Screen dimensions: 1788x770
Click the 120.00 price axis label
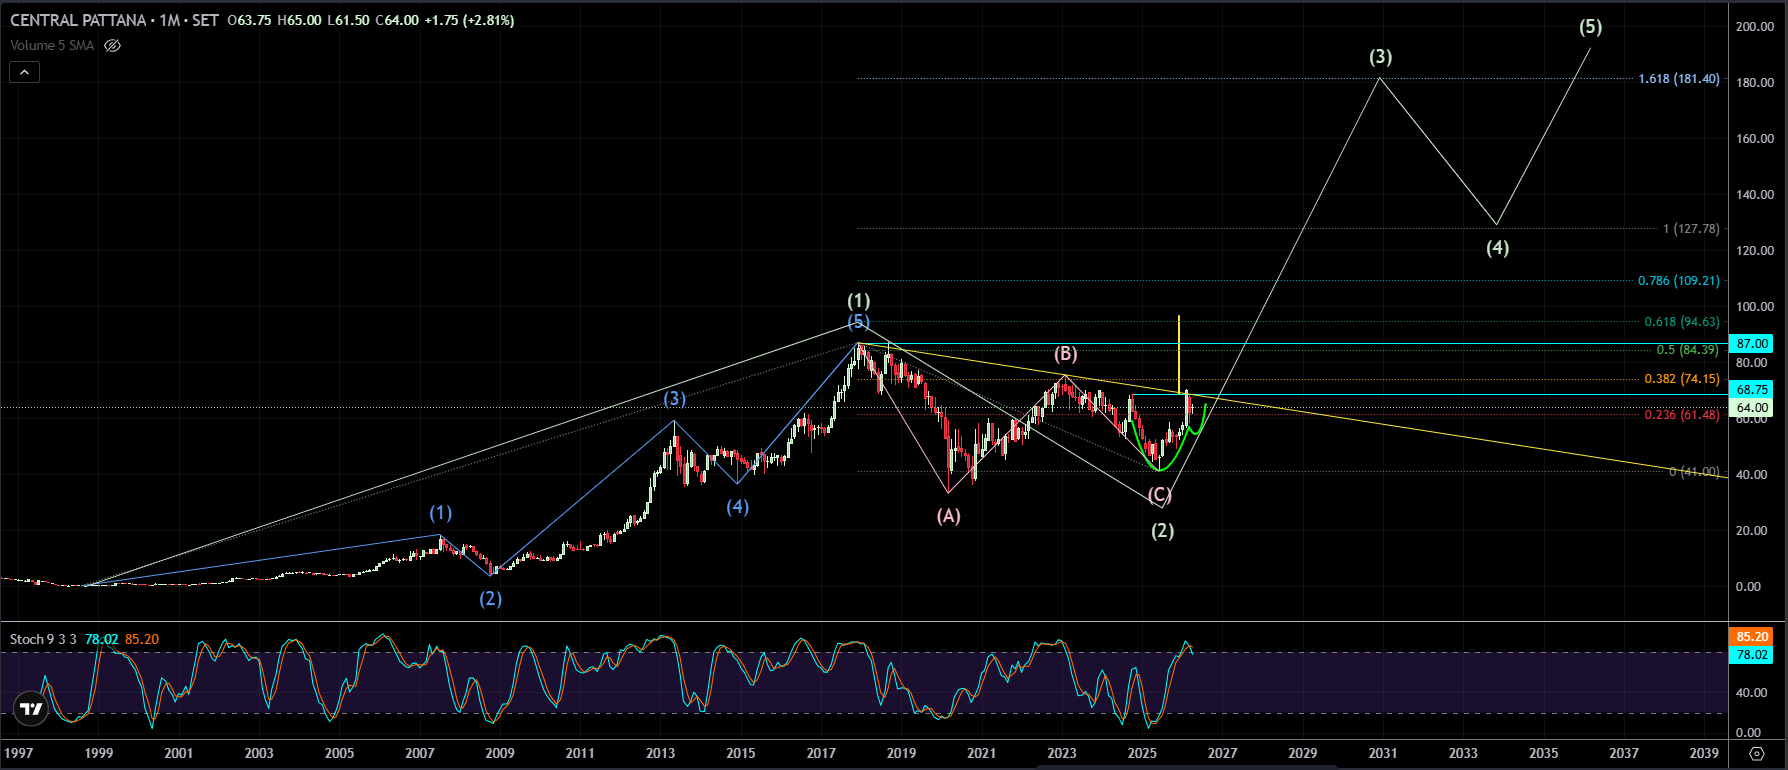[x=1755, y=251]
